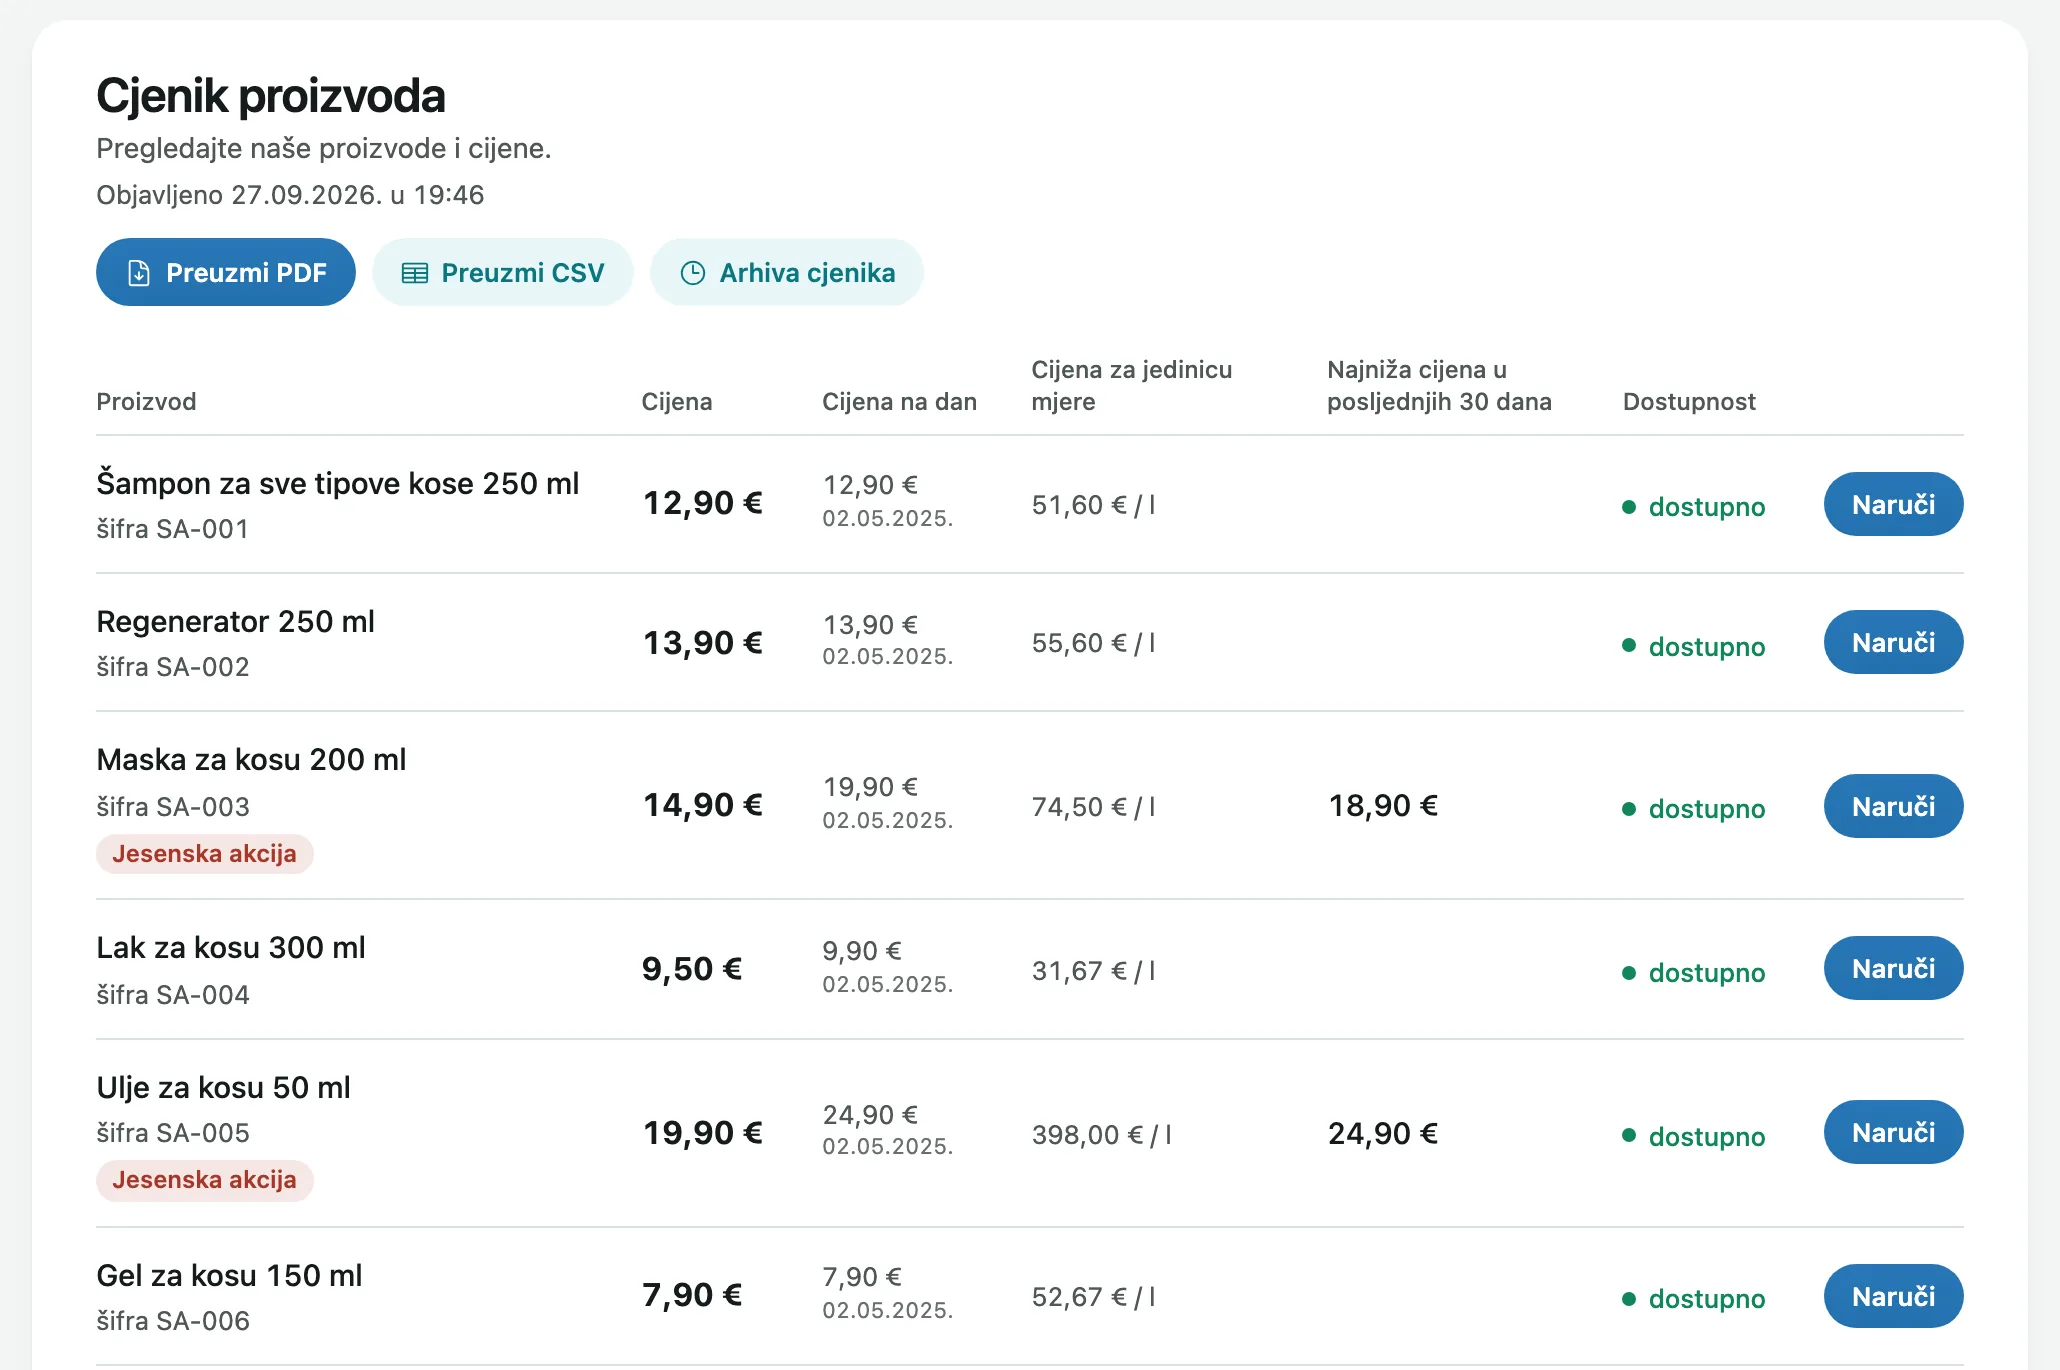The image size is (2060, 1370).
Task: Click the PDF file icon in Preuzmi PDF
Action: point(139,273)
